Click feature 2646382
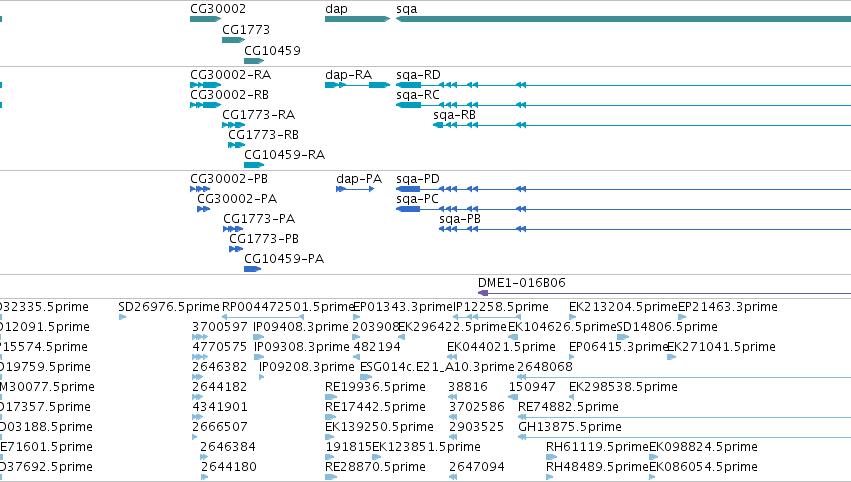 pyautogui.click(x=220, y=367)
